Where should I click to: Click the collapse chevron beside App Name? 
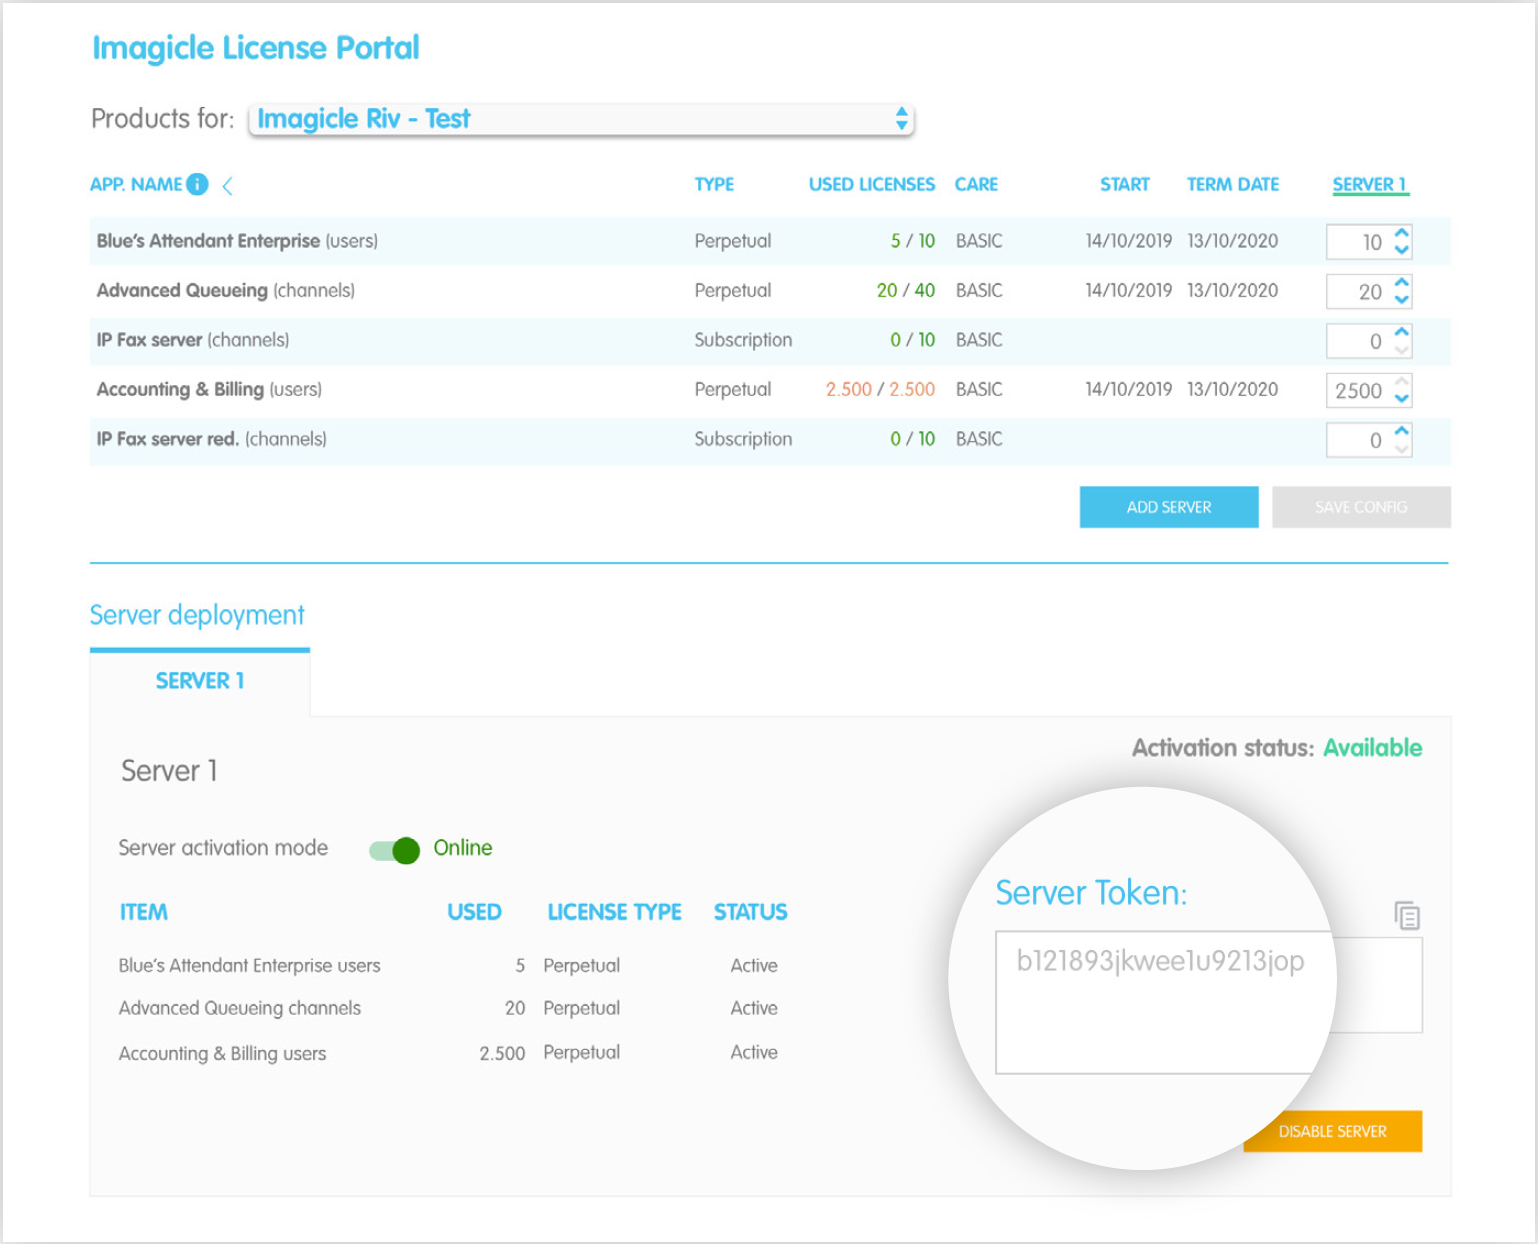click(228, 186)
